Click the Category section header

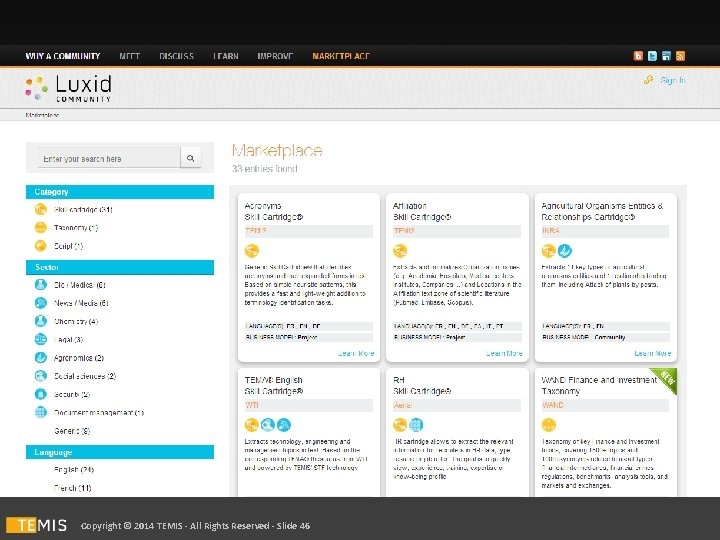click(120, 192)
